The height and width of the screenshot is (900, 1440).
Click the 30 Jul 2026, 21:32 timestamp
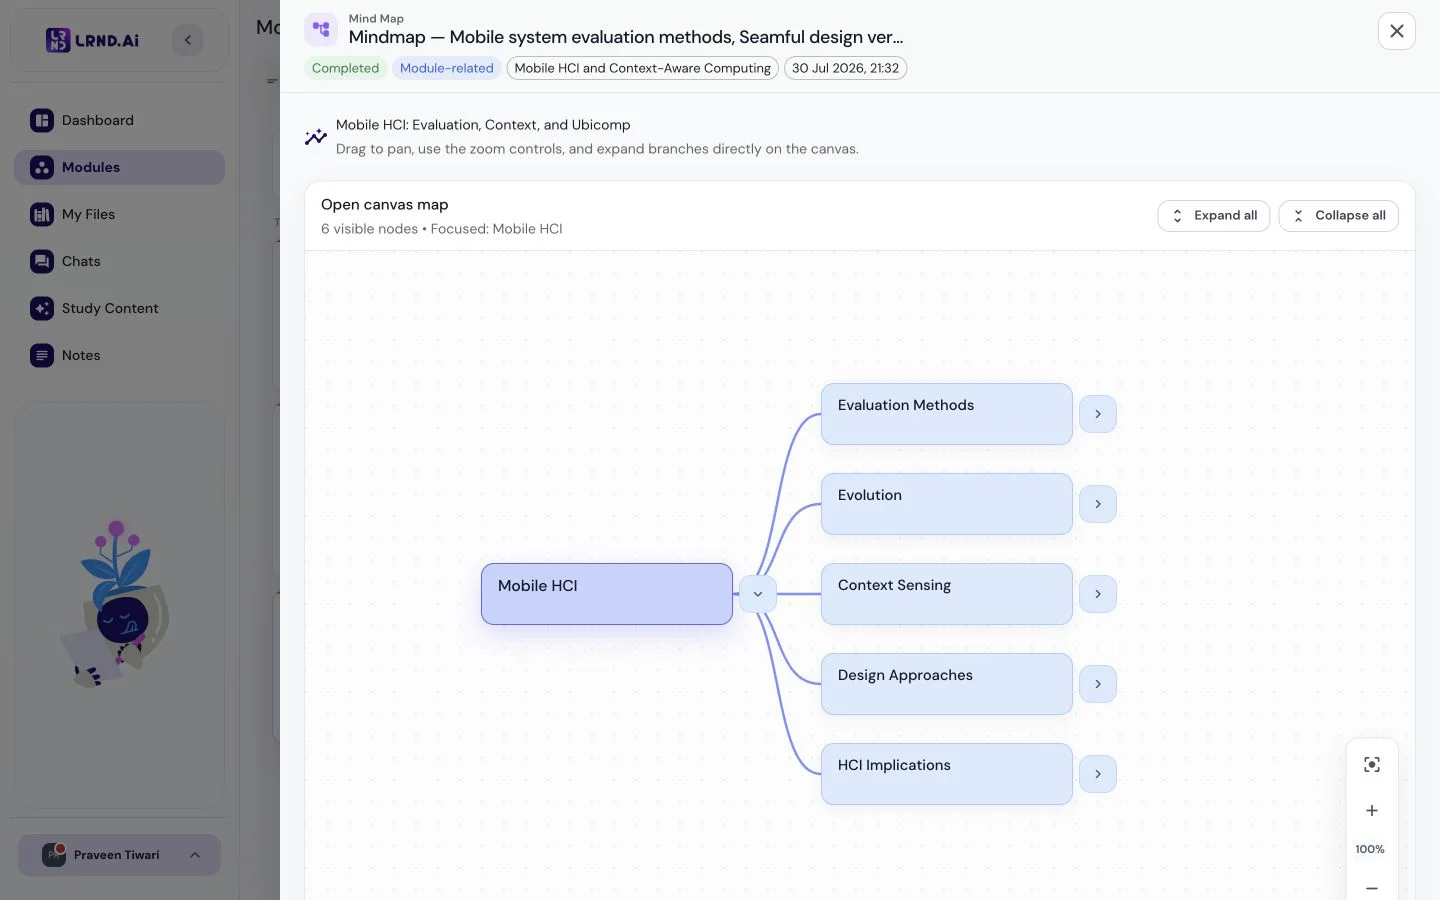point(846,68)
